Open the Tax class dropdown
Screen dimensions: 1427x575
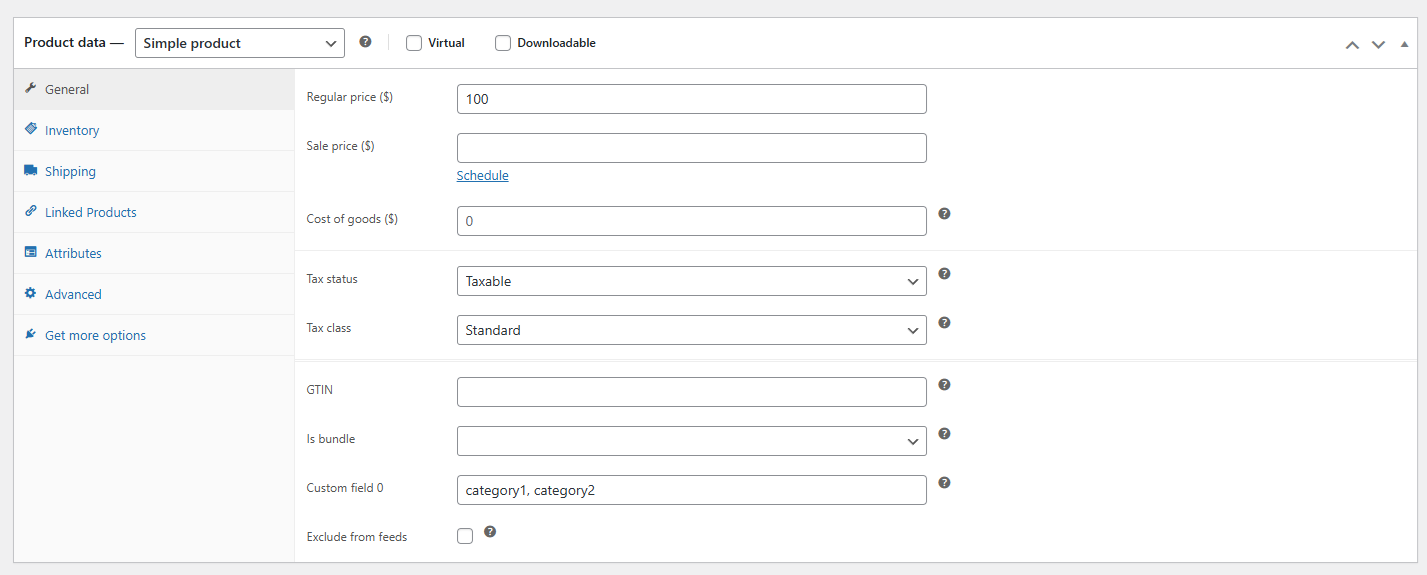click(x=691, y=330)
